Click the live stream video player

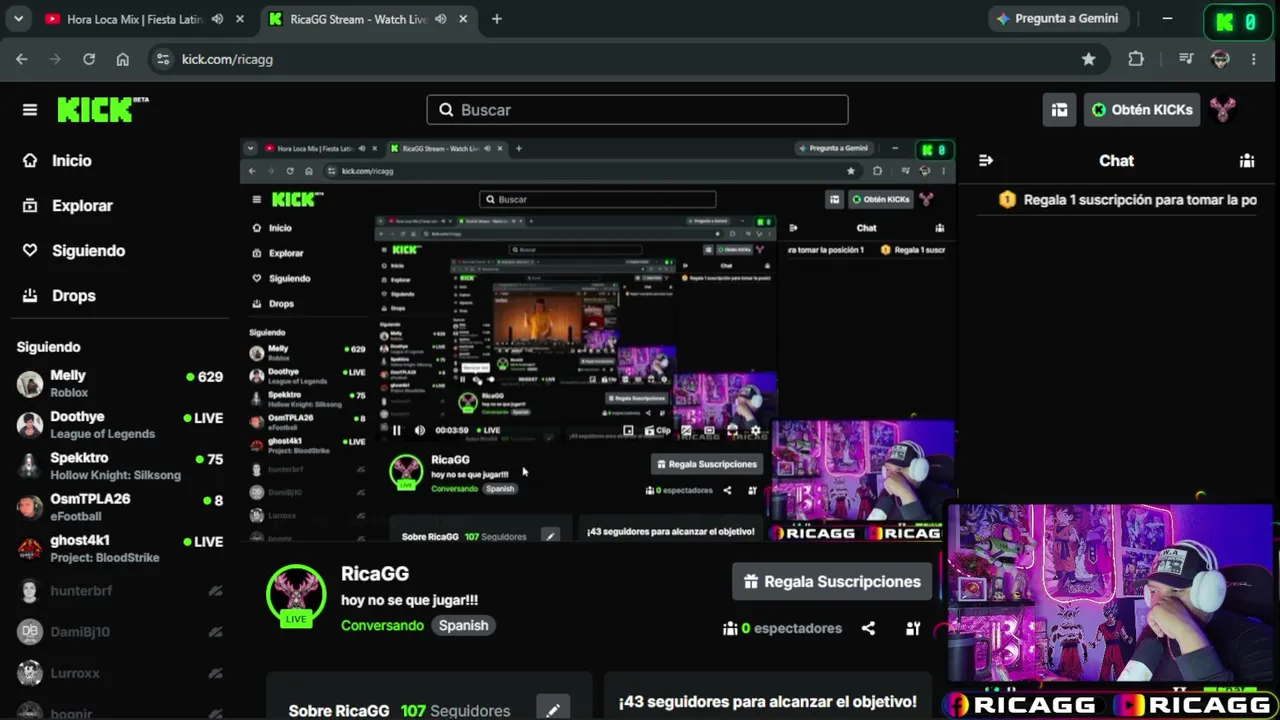pyautogui.click(x=598, y=340)
